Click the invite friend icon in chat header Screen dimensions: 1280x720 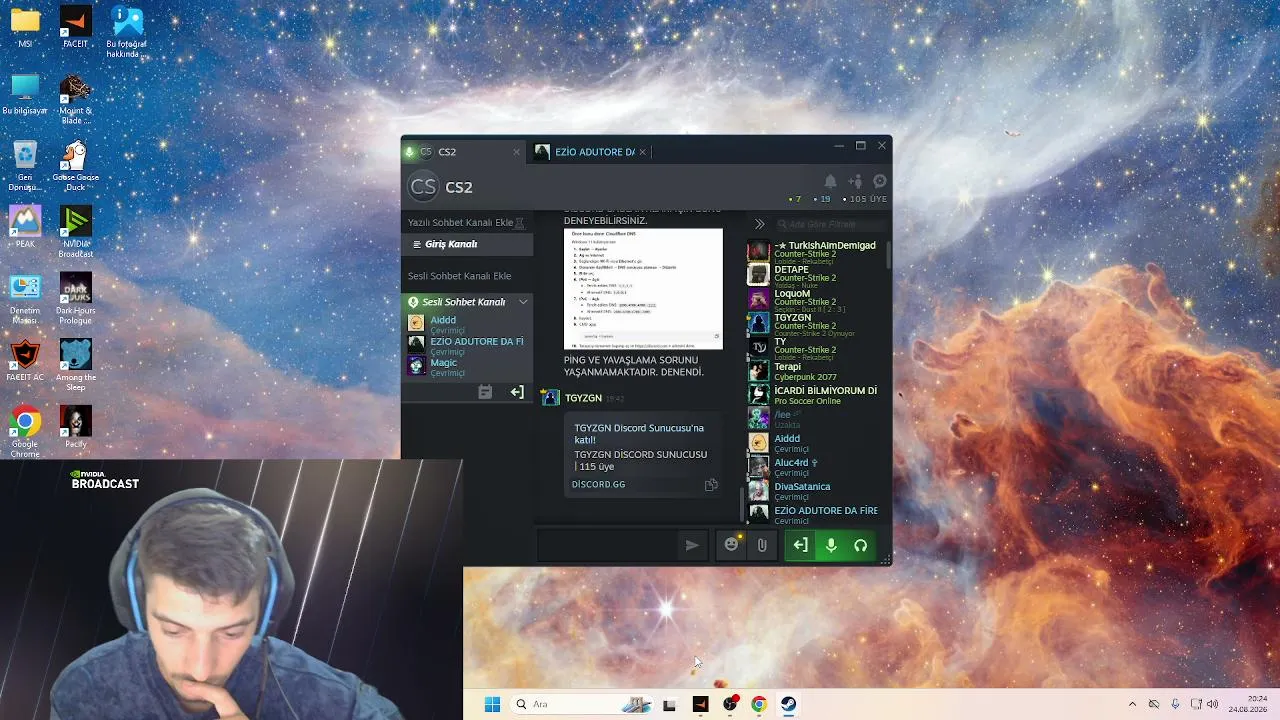(x=855, y=181)
